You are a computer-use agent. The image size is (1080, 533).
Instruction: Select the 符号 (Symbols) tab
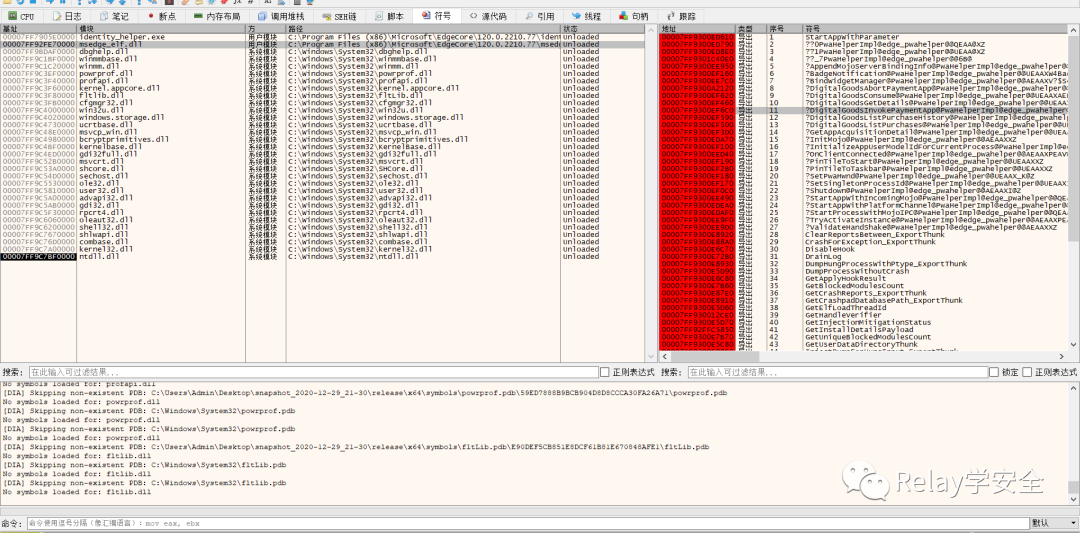(437, 16)
